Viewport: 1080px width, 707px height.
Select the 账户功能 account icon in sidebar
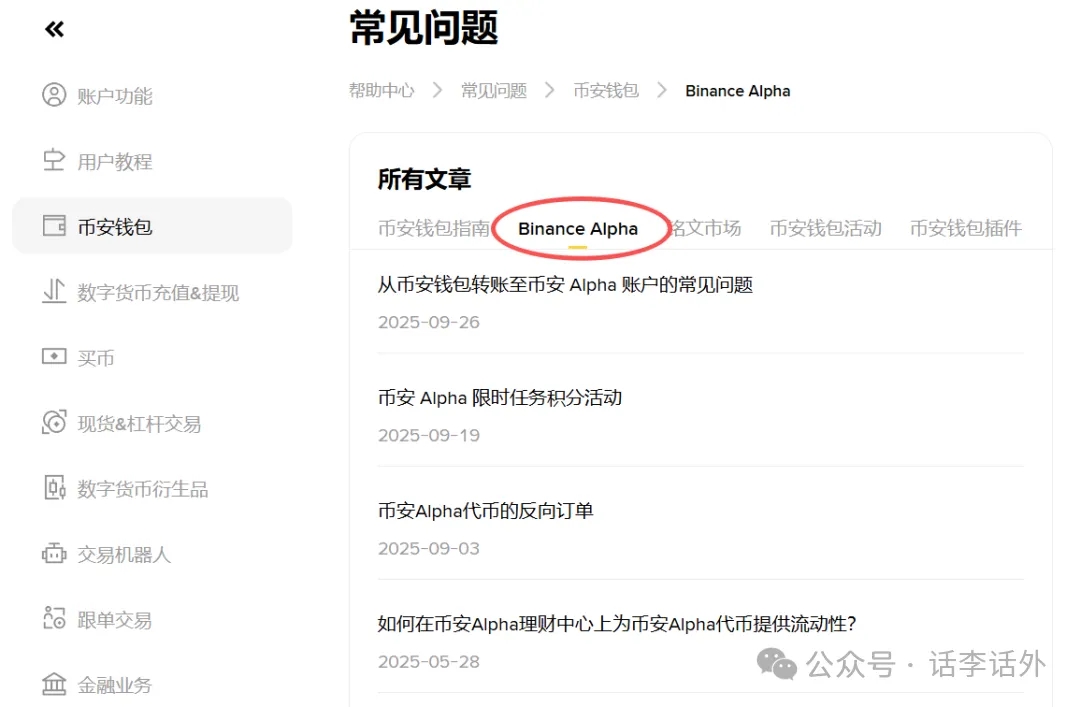(54, 96)
